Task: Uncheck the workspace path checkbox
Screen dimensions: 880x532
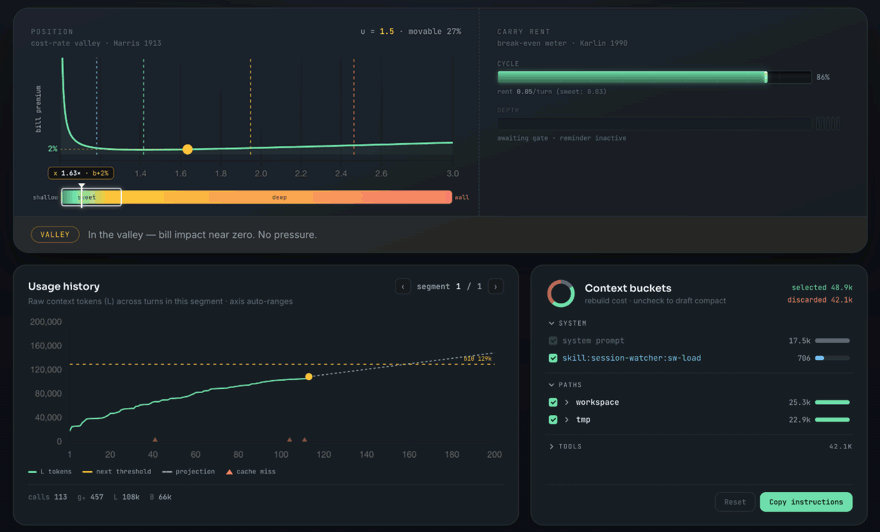Action: 553,402
